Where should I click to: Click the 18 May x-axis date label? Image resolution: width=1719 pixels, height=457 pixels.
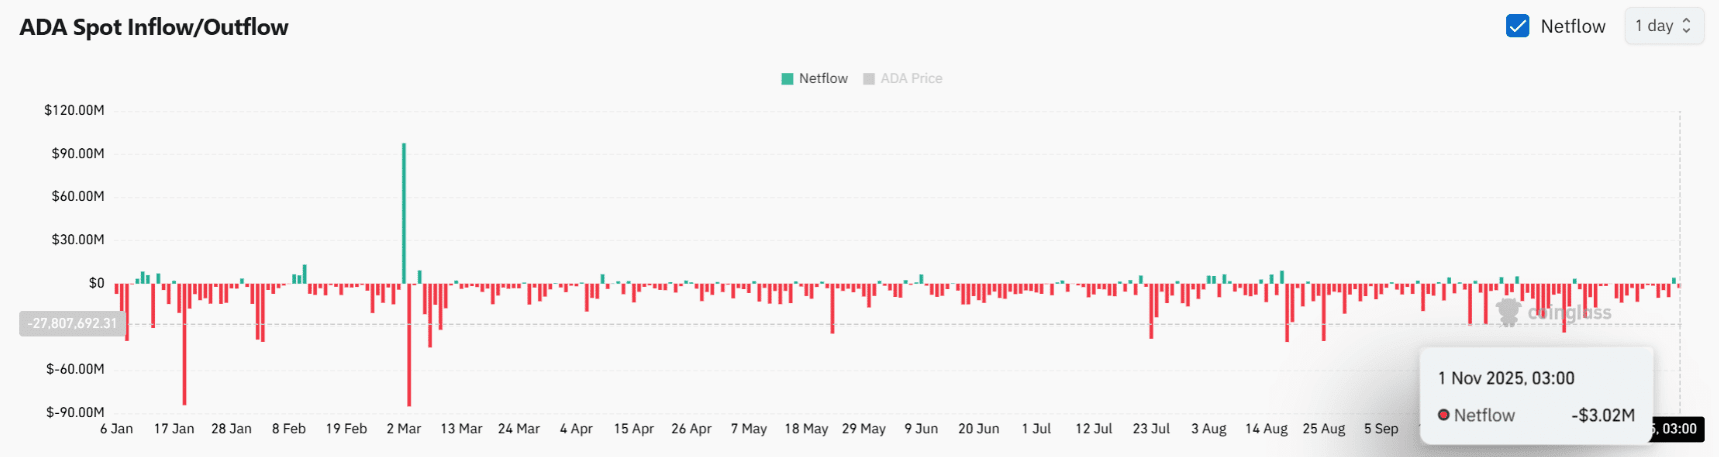pos(806,429)
